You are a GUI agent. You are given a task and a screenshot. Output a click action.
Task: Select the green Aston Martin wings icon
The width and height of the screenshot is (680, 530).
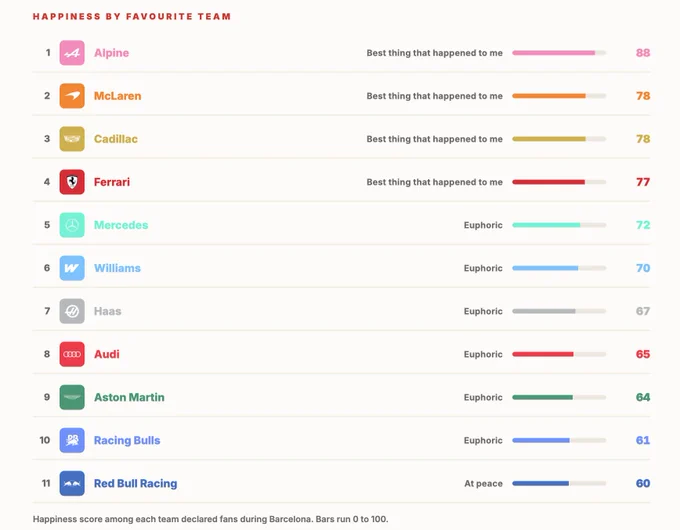pyautogui.click(x=72, y=397)
